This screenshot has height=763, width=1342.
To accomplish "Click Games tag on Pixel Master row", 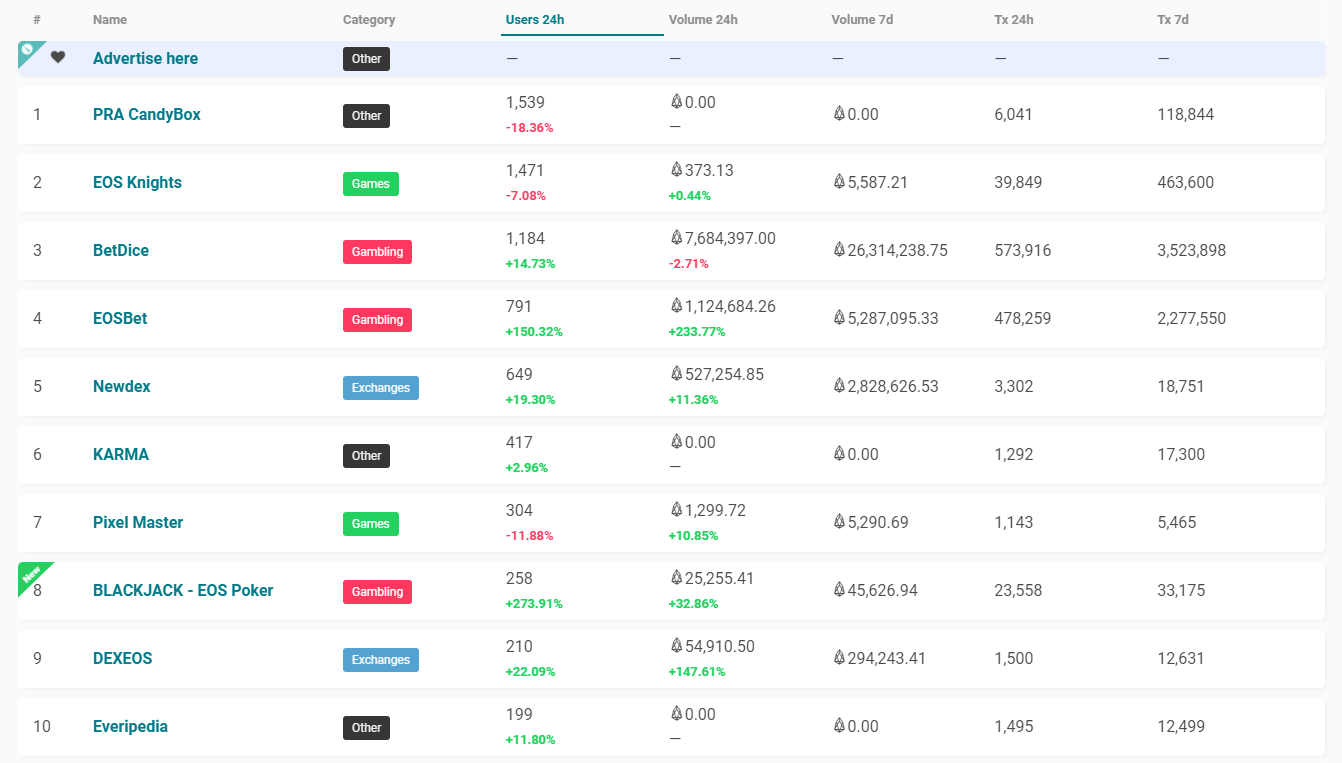I will (x=371, y=523).
